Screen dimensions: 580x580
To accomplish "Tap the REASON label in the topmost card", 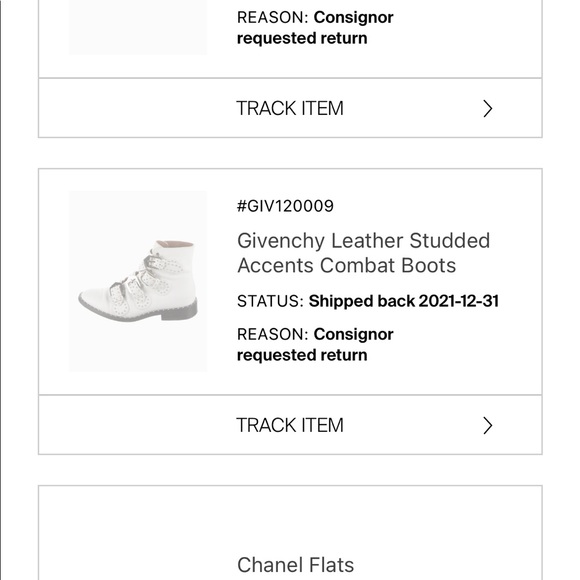I will (x=272, y=17).
